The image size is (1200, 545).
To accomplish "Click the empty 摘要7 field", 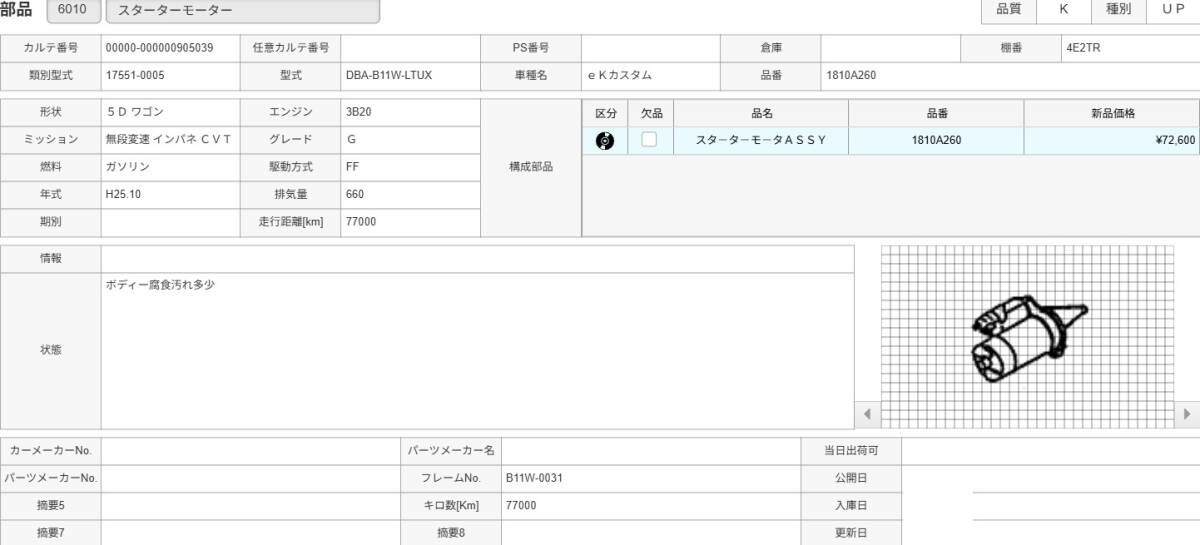I will (x=251, y=533).
